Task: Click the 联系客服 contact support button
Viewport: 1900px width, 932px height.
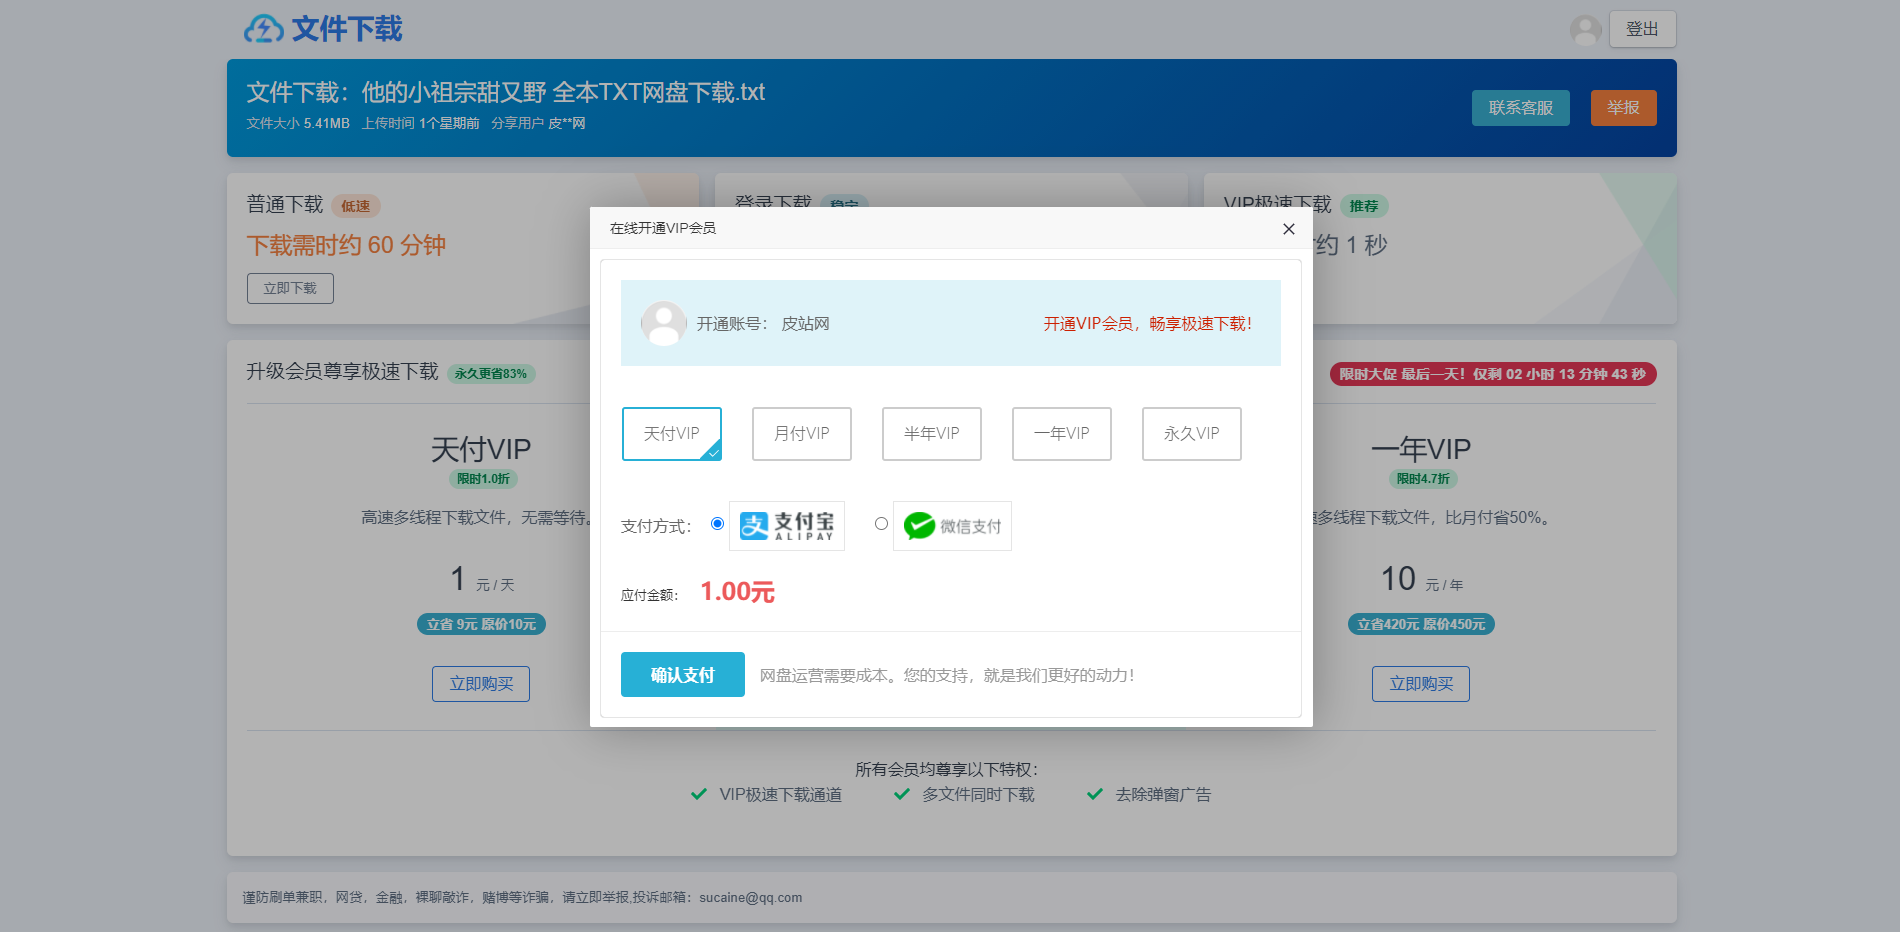Action: [1520, 108]
